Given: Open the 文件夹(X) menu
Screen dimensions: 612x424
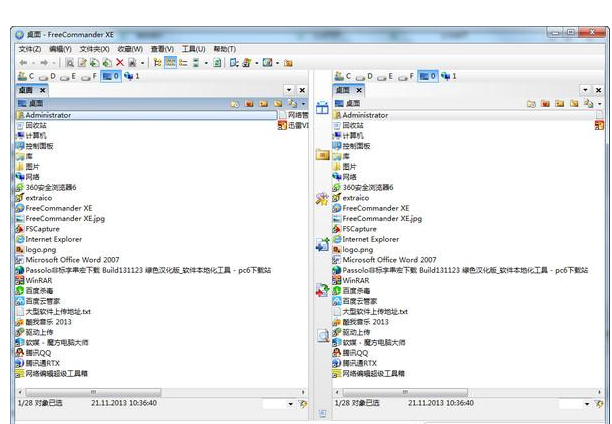Looking at the screenshot, I should (x=94, y=49).
